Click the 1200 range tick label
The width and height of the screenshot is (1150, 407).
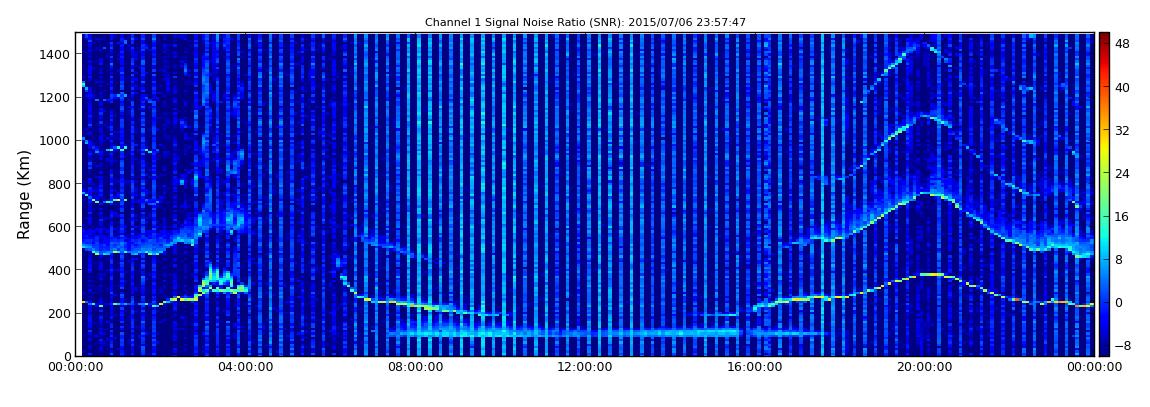(x=56, y=98)
